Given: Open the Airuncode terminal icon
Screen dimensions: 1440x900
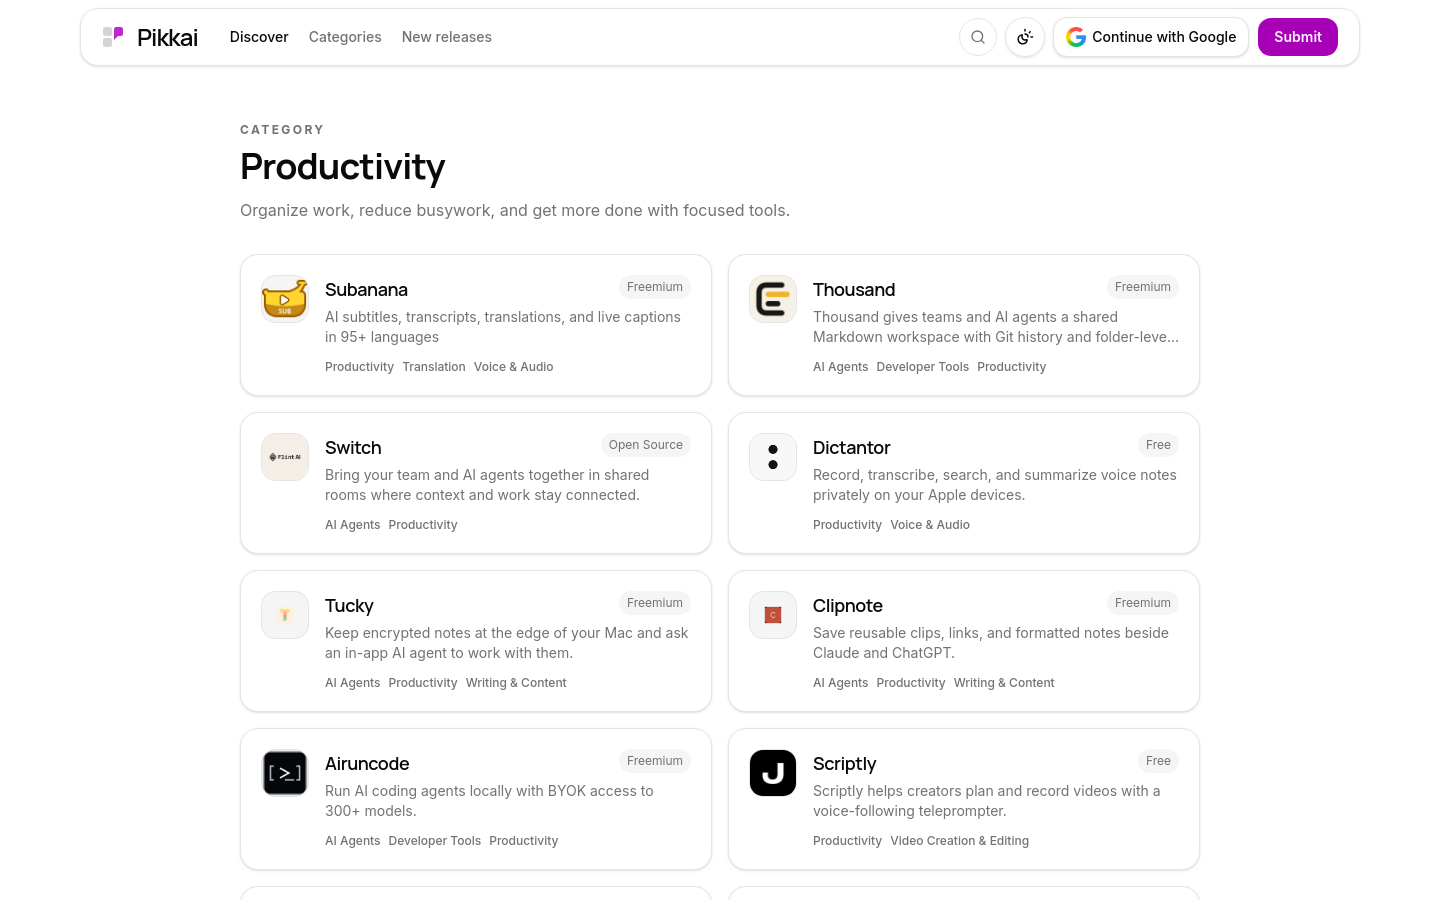Looking at the screenshot, I should tap(285, 773).
